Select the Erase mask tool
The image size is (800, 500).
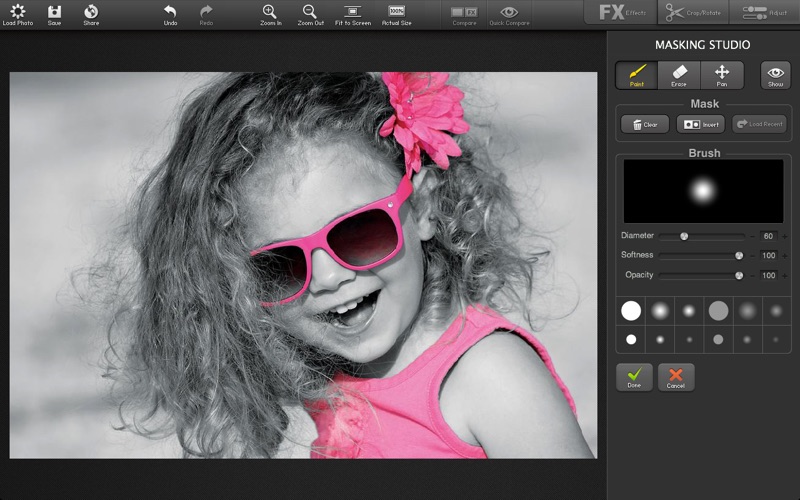(x=679, y=75)
